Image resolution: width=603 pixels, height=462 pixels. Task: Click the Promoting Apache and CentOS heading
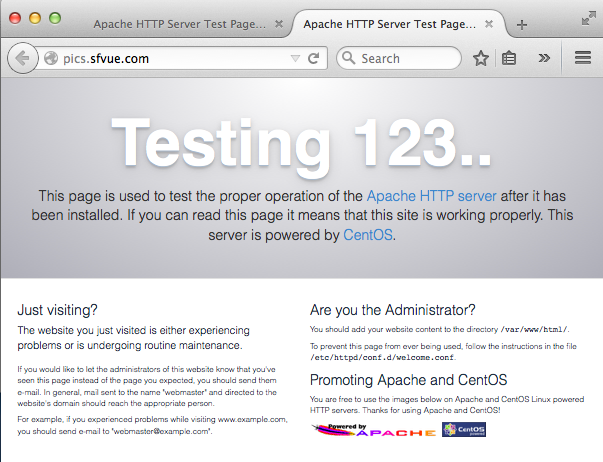click(x=408, y=380)
